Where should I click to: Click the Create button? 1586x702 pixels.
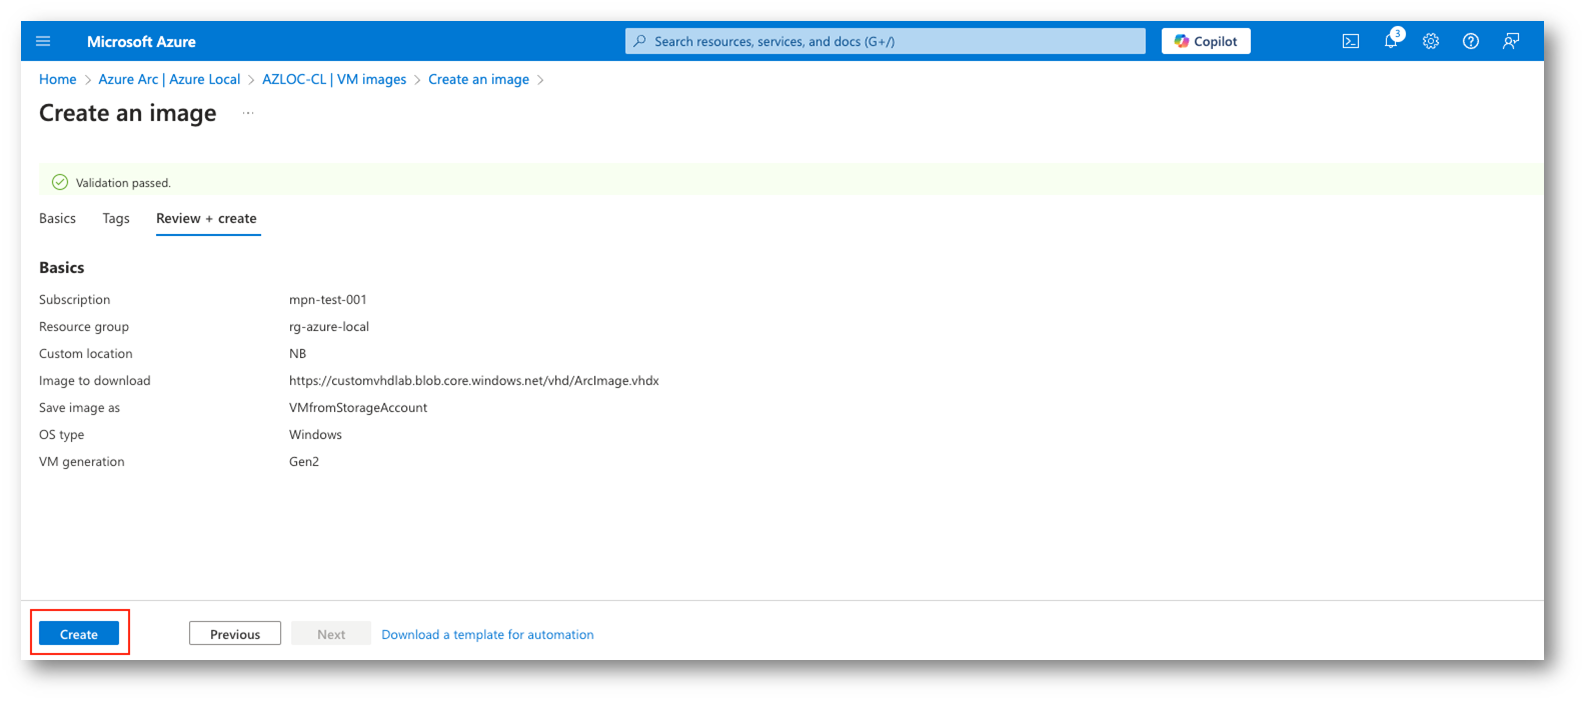click(x=79, y=634)
